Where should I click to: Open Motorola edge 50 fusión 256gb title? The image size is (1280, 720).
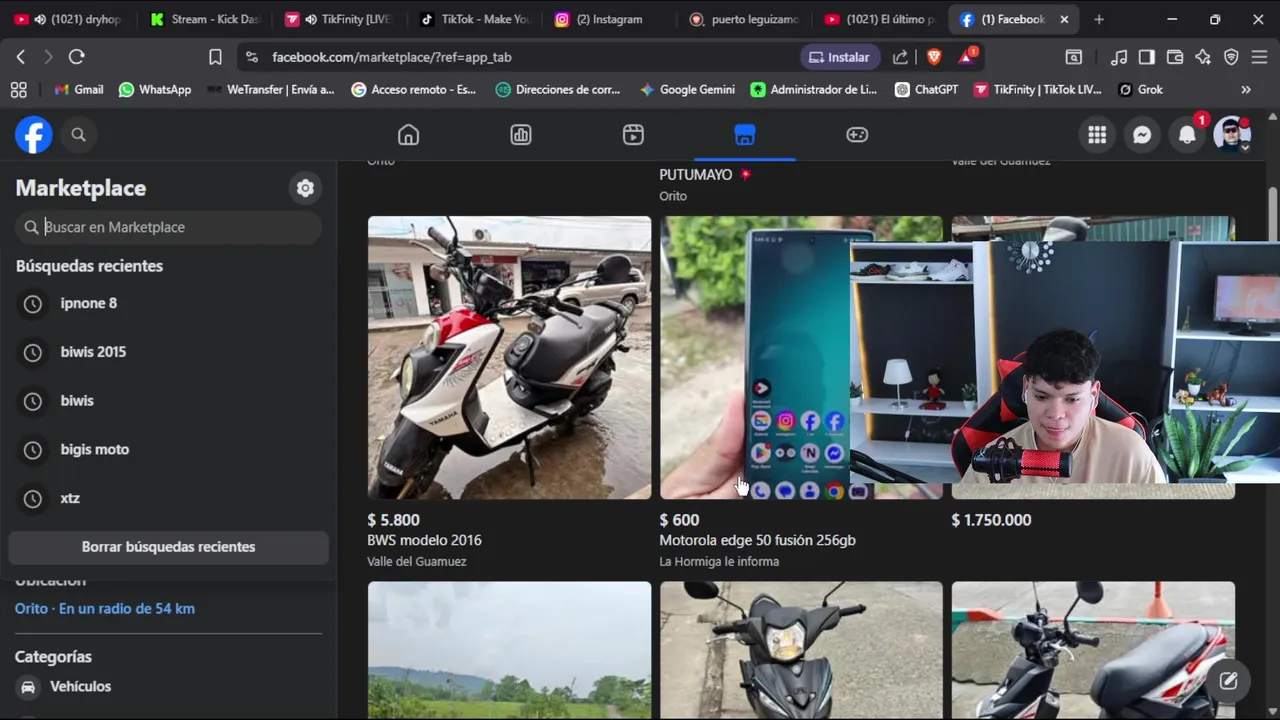coord(757,540)
